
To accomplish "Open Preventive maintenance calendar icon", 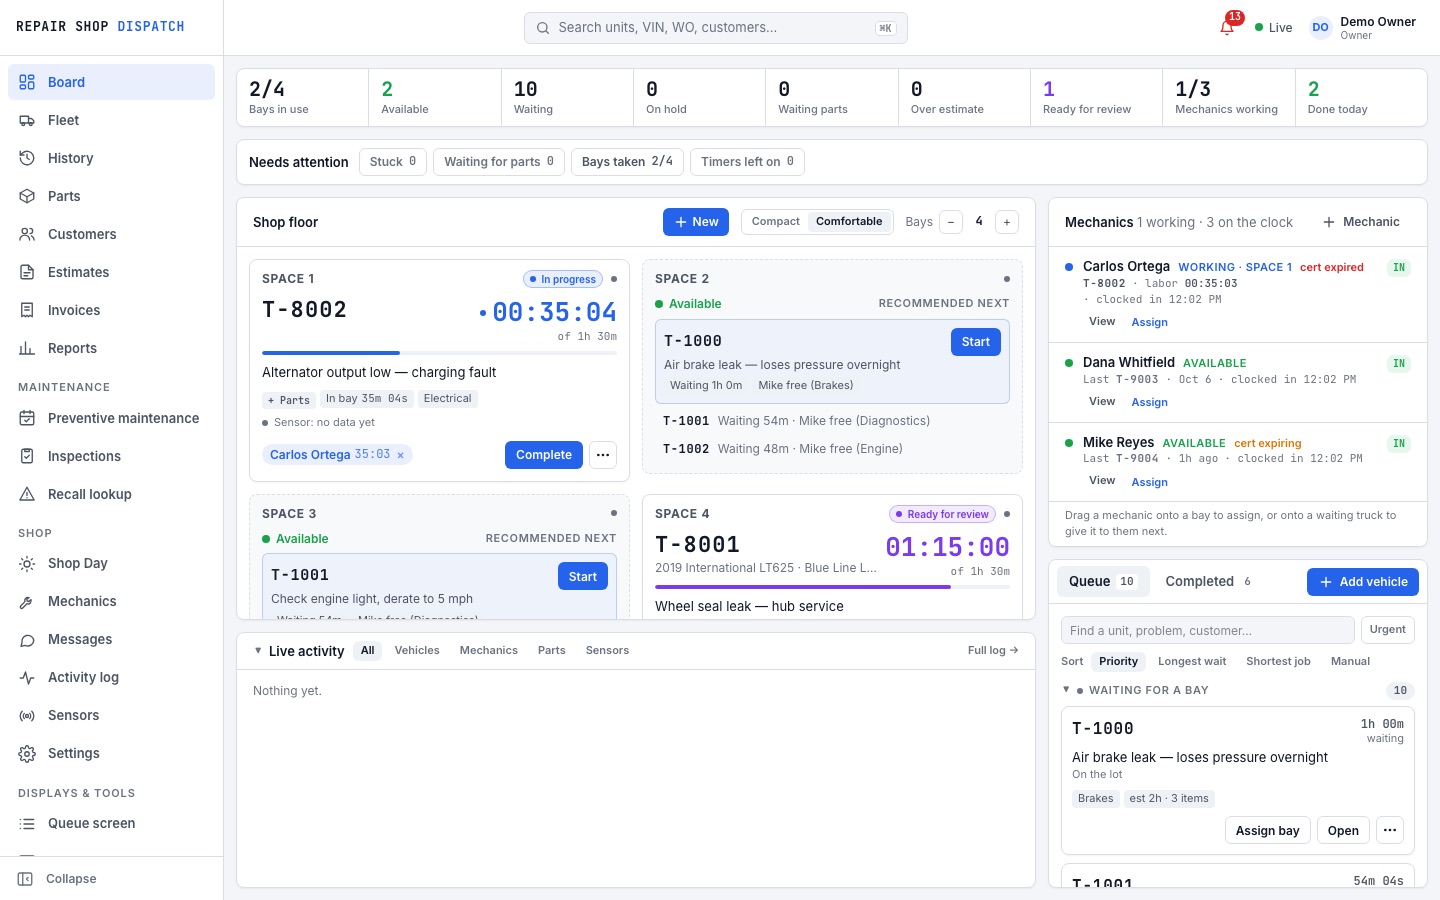I will pos(27,418).
